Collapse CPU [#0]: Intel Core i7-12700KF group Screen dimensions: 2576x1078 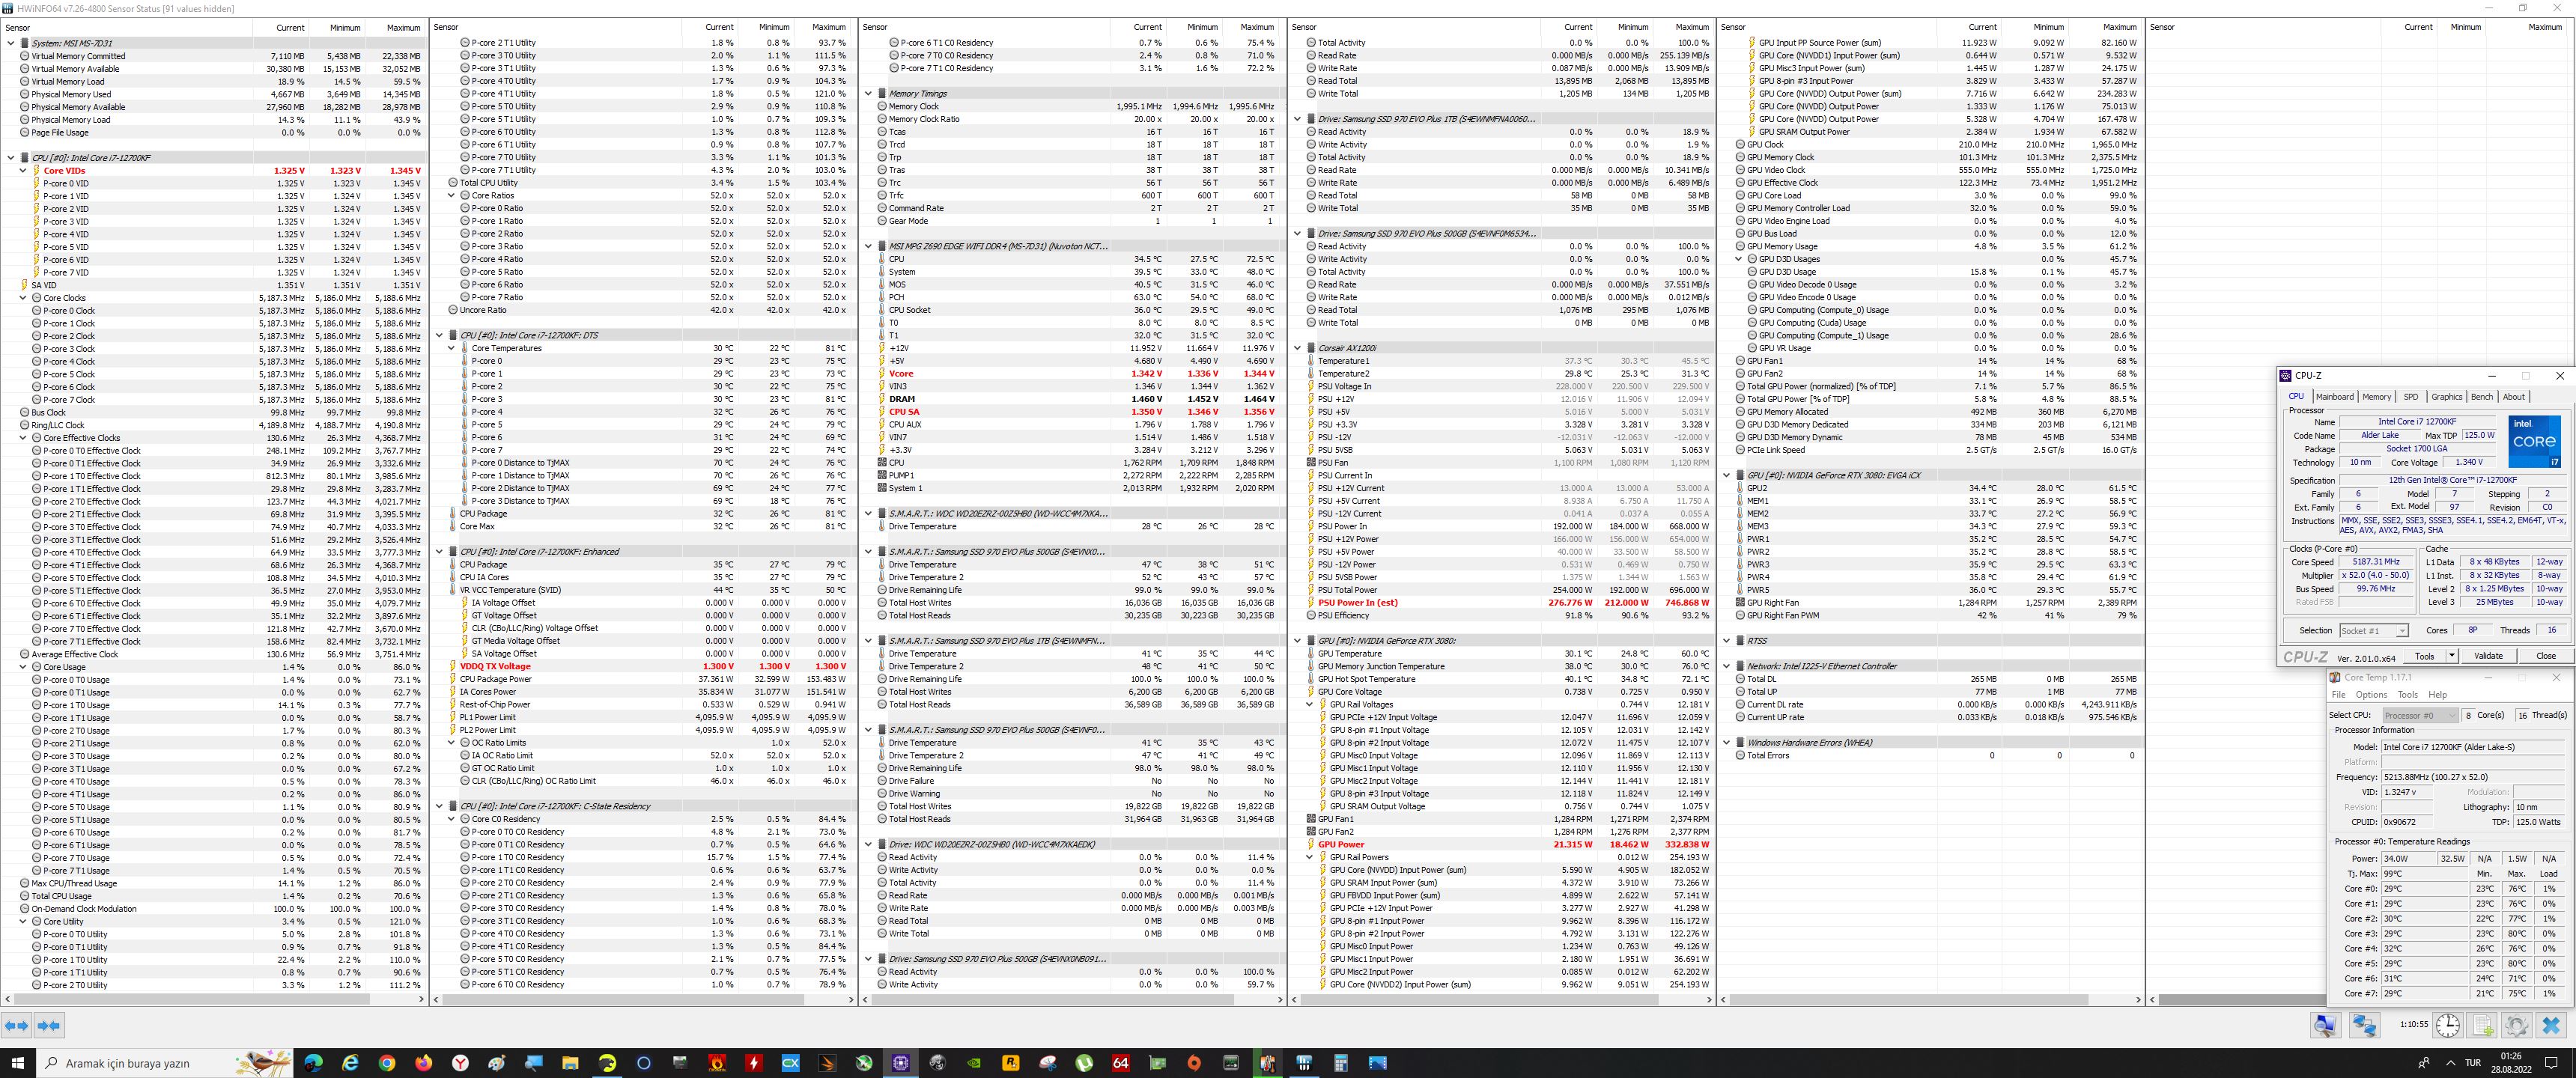(11, 158)
